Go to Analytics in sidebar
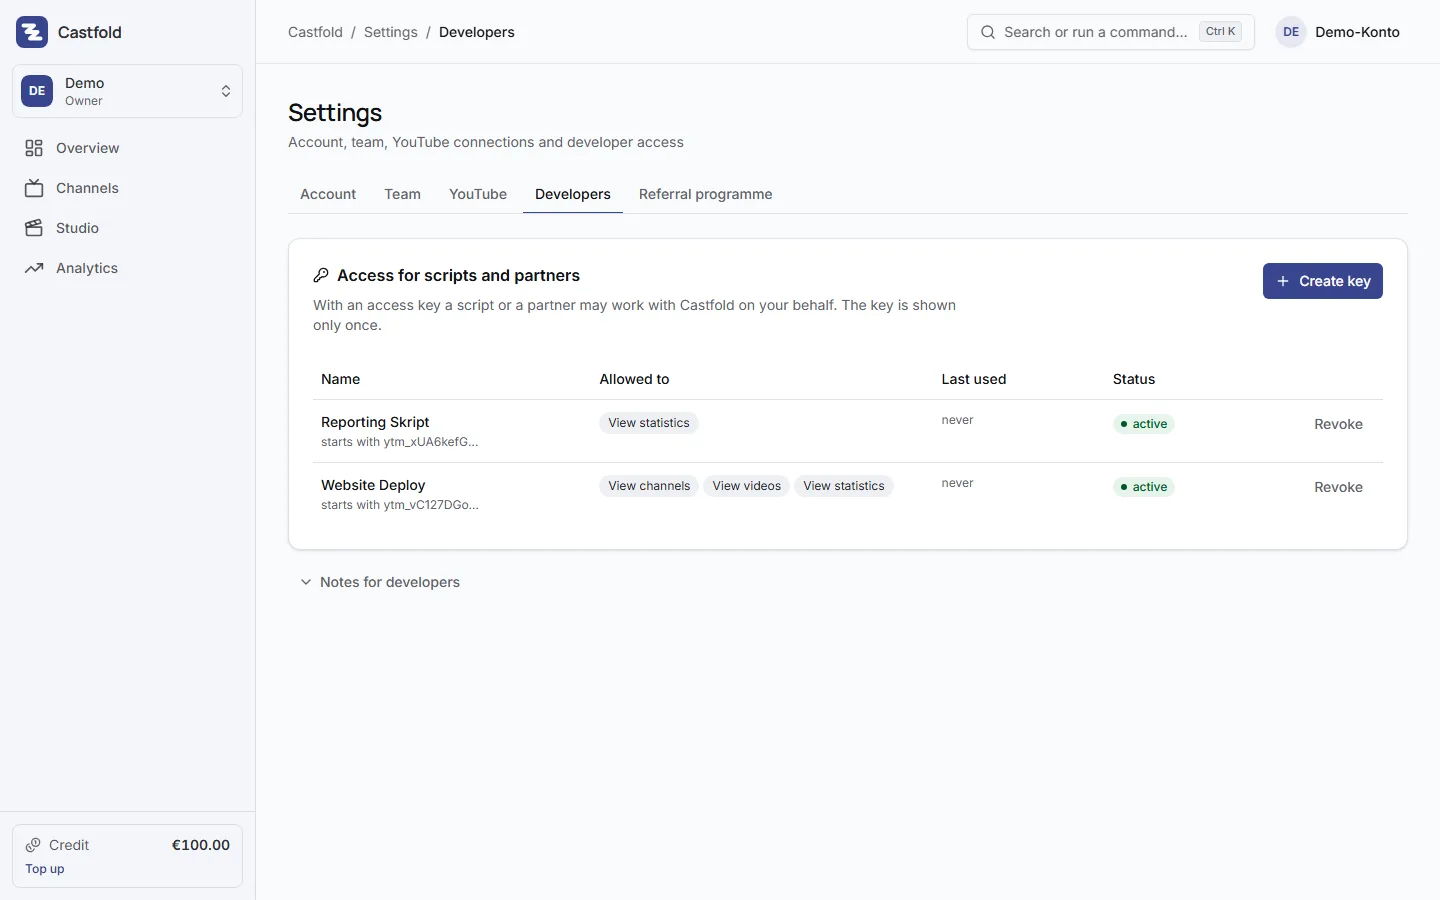Screen dimensions: 1440x900 pyautogui.click(x=127, y=268)
